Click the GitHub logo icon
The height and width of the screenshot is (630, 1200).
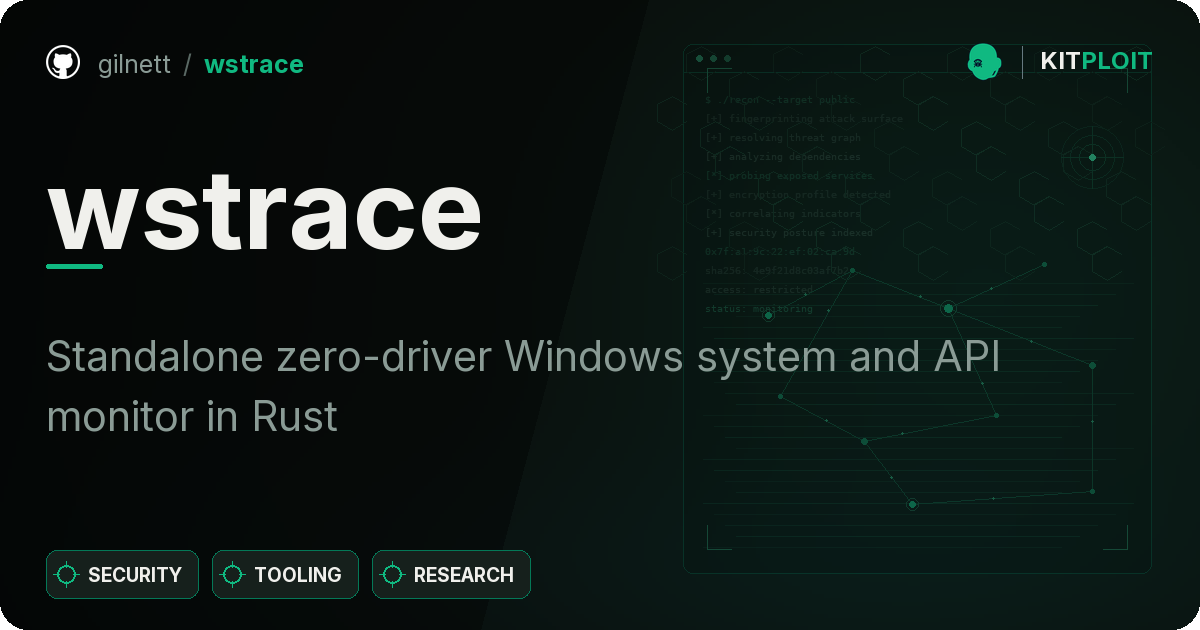pos(63,63)
